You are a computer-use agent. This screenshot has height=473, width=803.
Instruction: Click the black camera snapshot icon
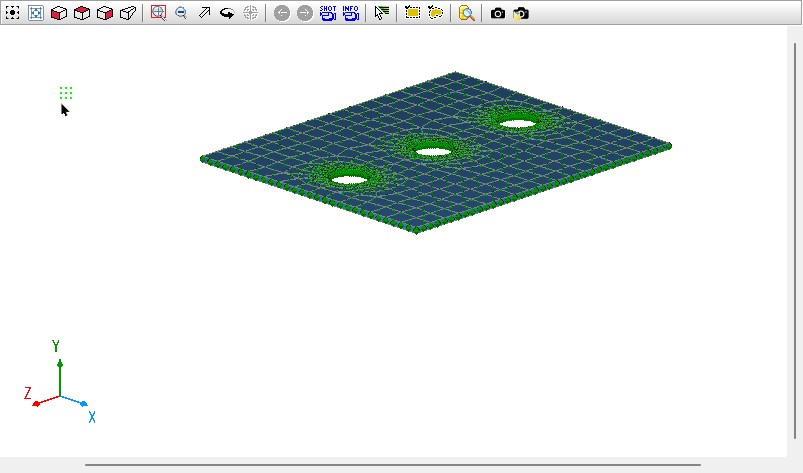tap(498, 13)
